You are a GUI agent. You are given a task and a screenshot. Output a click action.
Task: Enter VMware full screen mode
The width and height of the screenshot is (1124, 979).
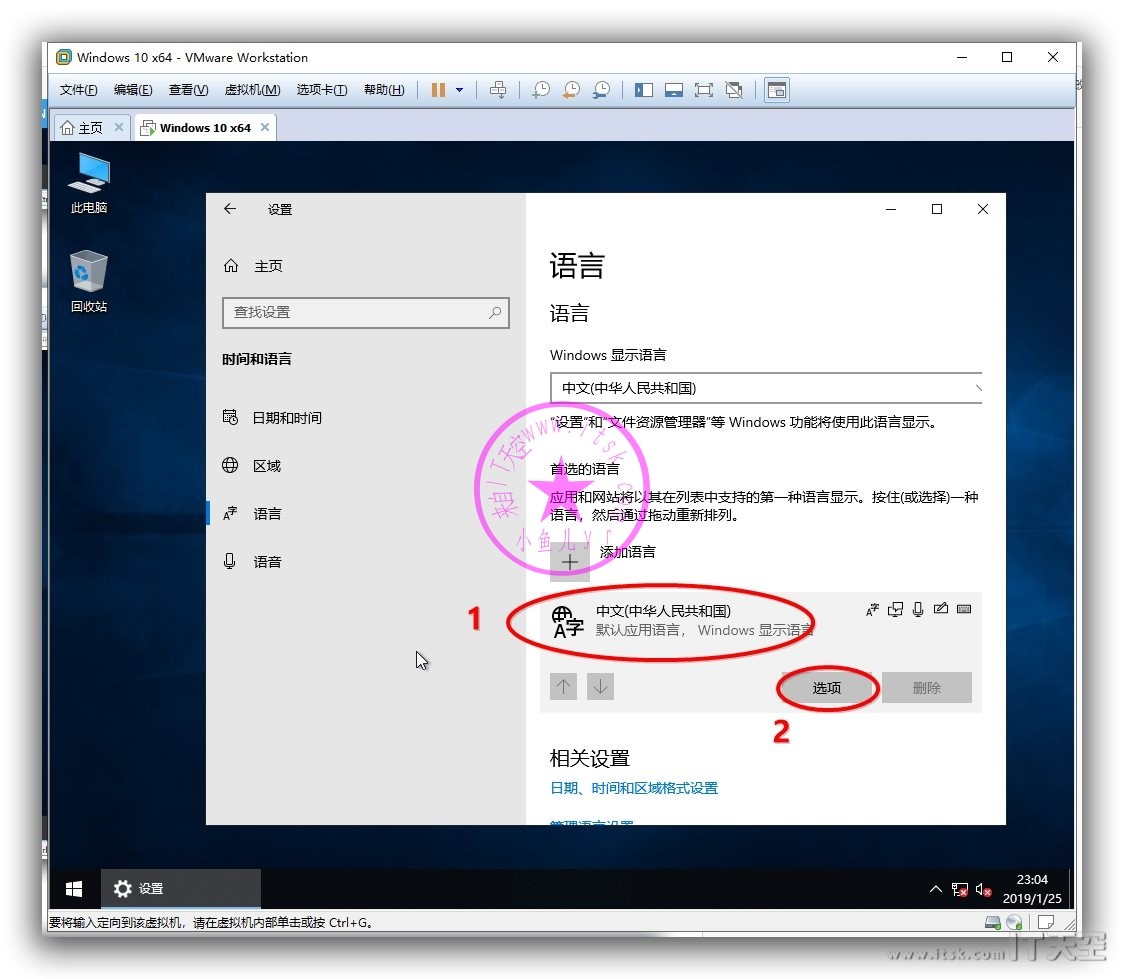(704, 90)
